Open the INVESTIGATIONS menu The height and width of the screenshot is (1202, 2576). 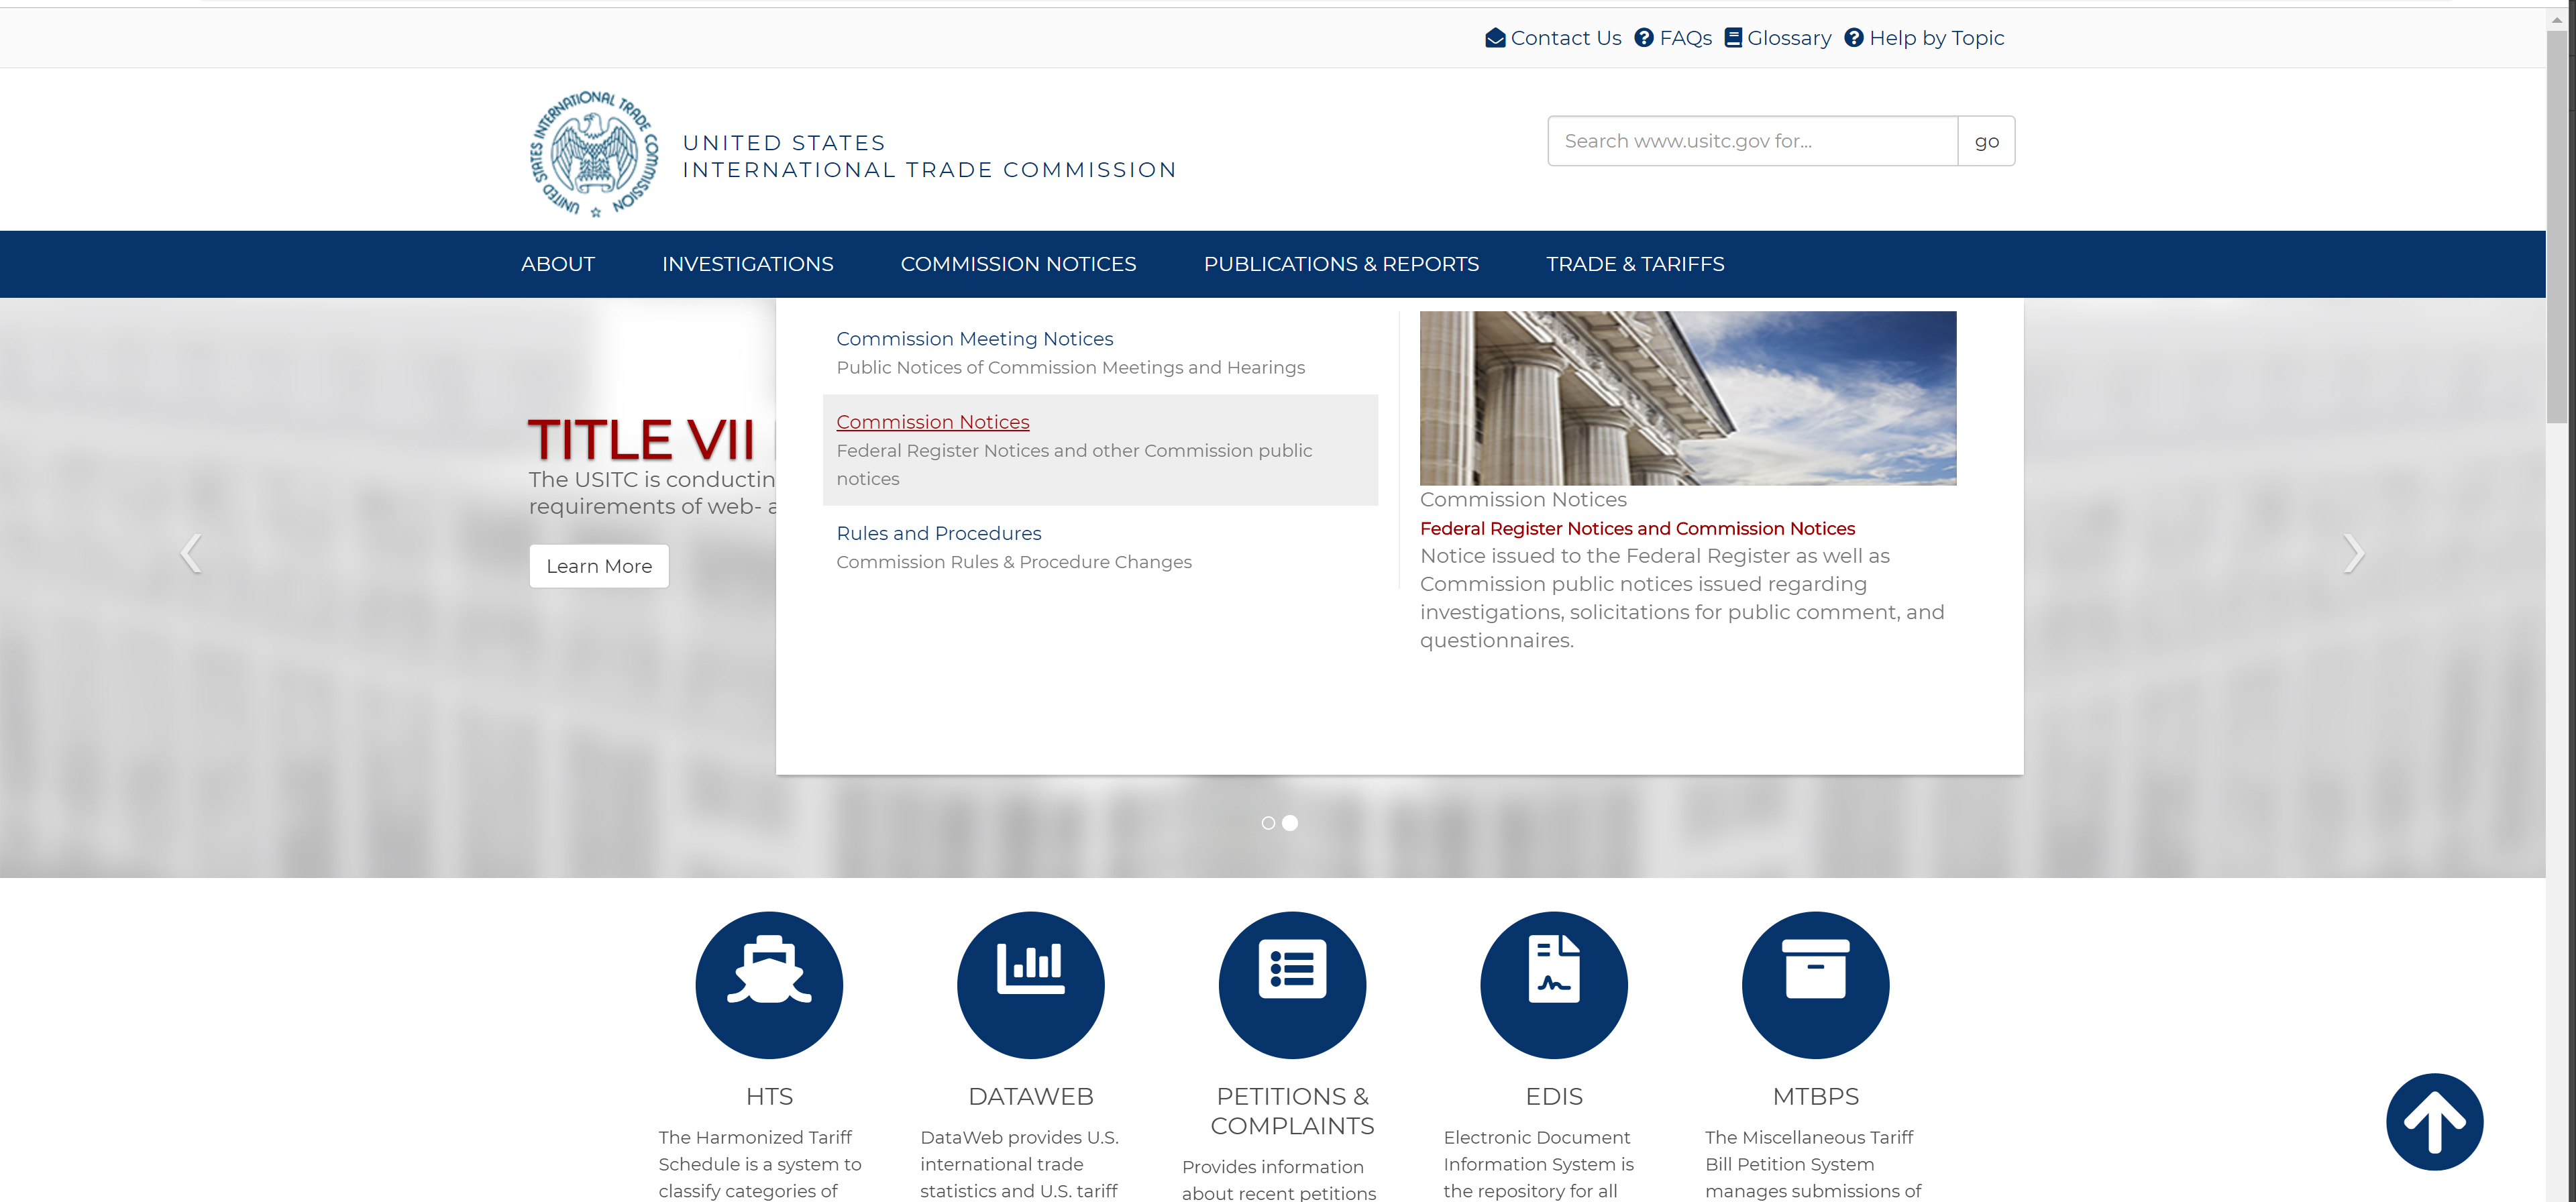(747, 264)
